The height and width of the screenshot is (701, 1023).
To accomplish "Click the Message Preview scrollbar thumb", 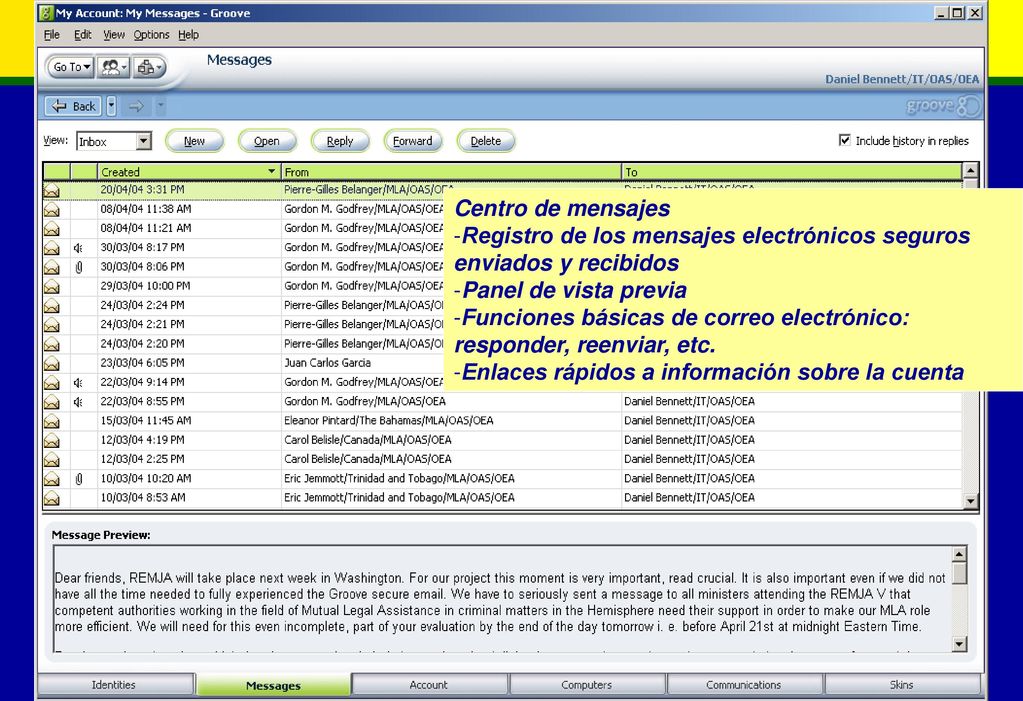I will tap(958, 573).
